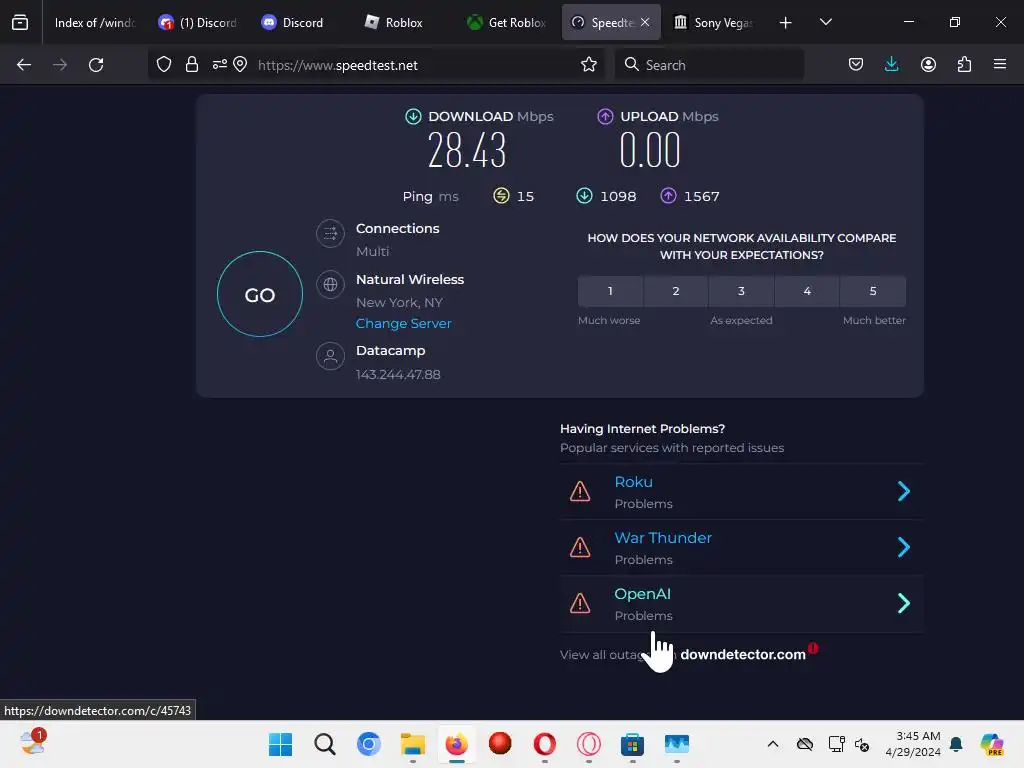Image resolution: width=1024 pixels, height=768 pixels.
Task: Click the upload latency icon near 1567
Action: click(x=668, y=196)
